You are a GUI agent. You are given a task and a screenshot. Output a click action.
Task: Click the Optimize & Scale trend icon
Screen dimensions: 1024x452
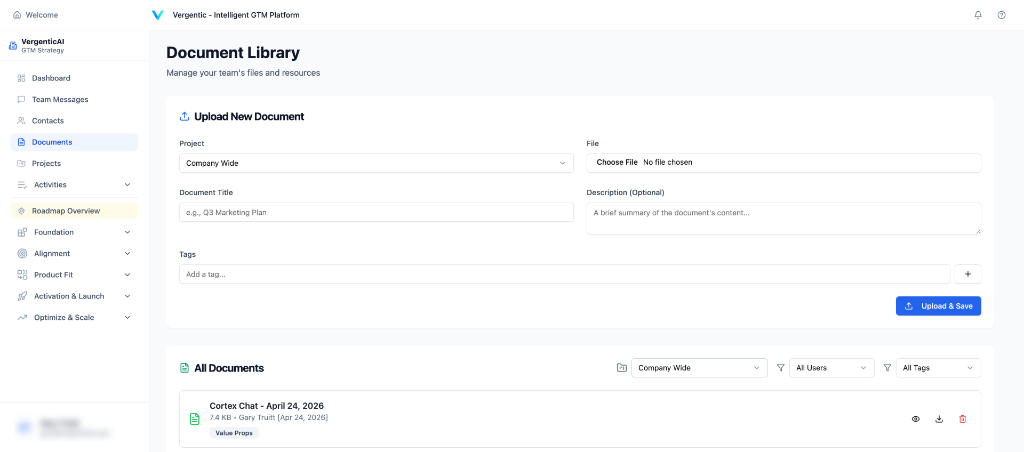pos(22,317)
